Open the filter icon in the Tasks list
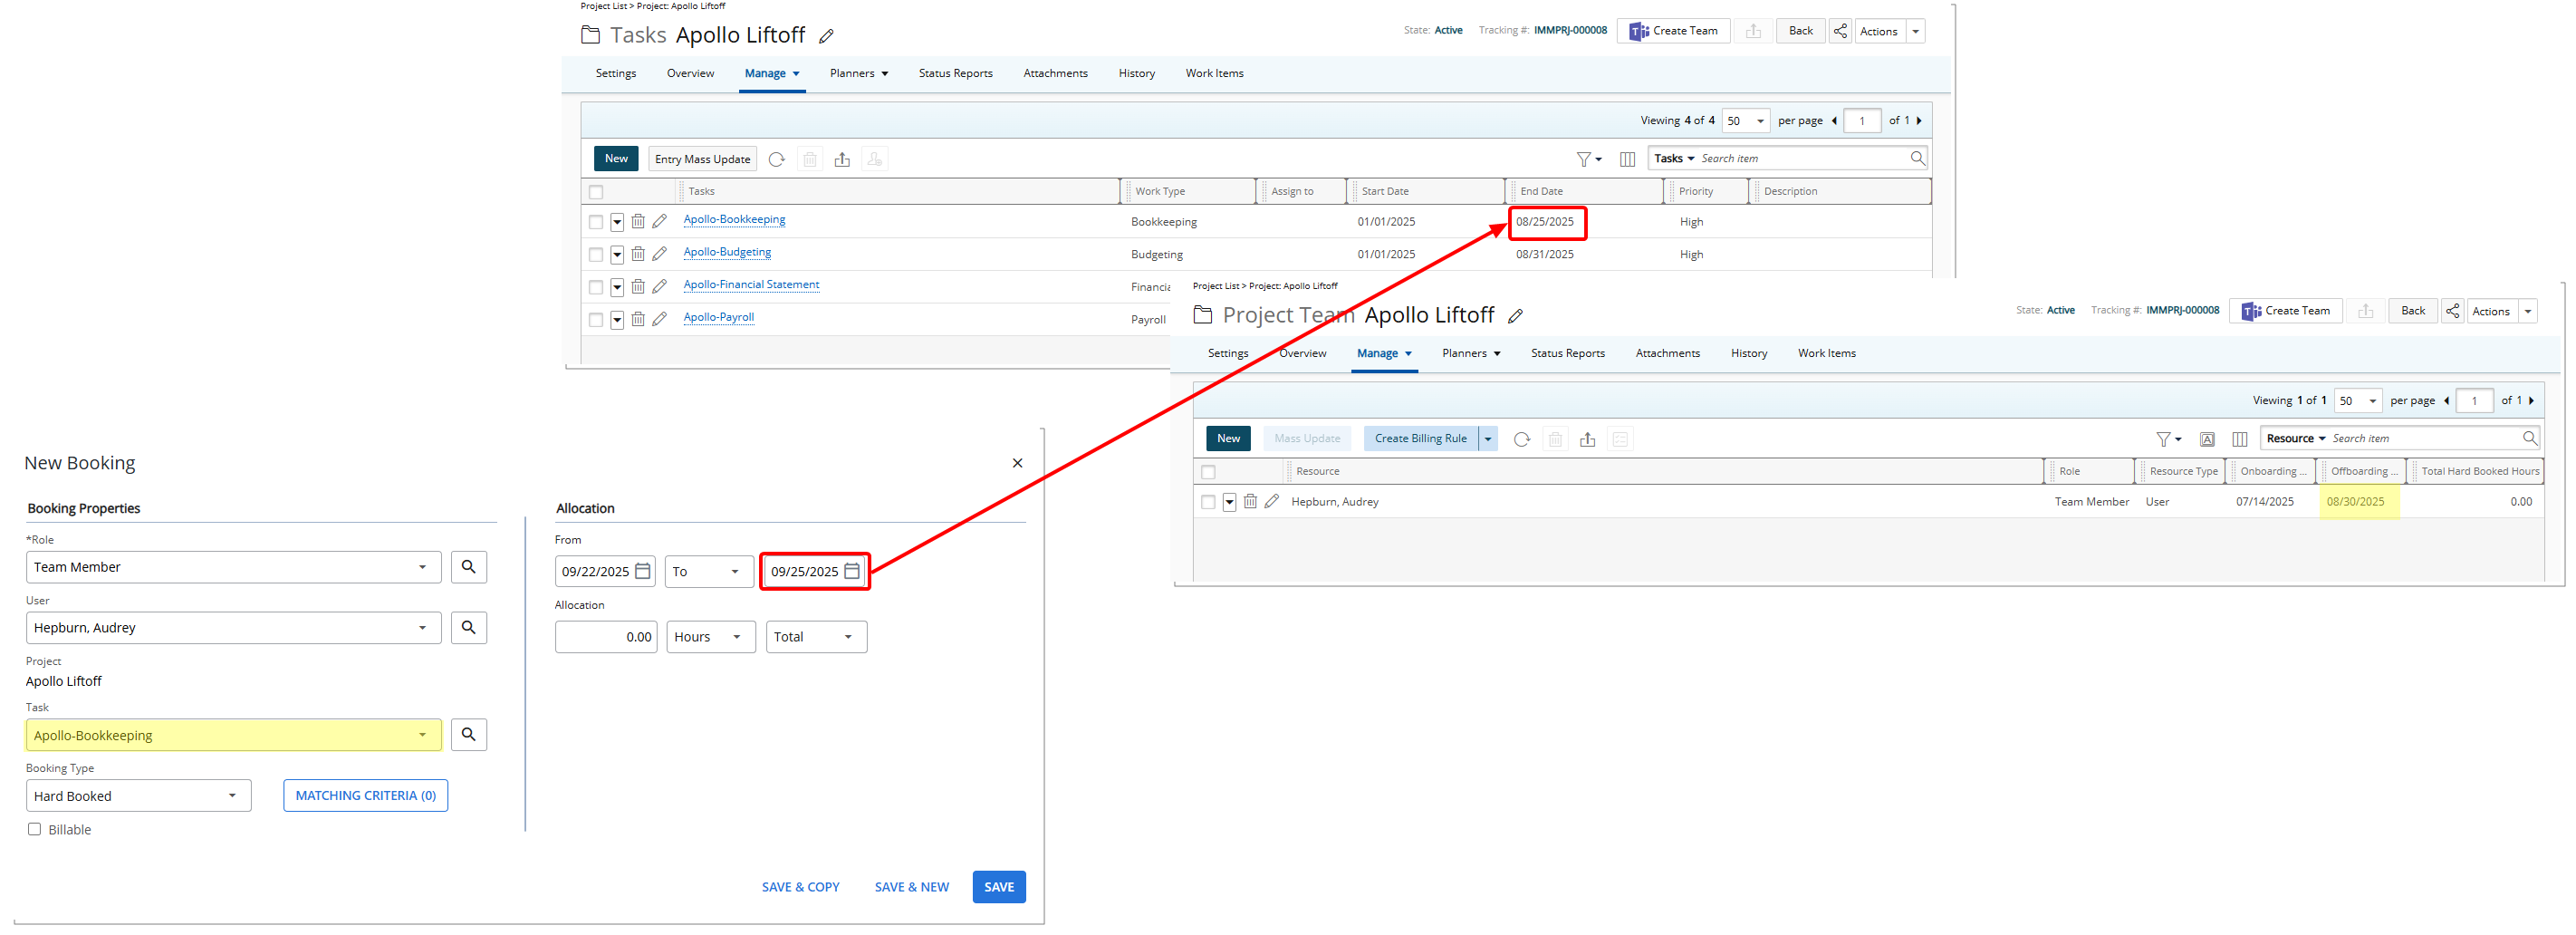2576x935 pixels. 1587,159
